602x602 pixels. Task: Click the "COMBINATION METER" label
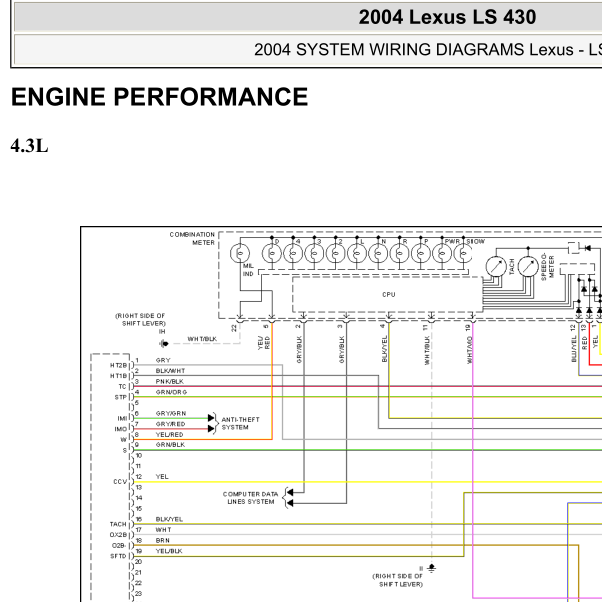[192, 238]
